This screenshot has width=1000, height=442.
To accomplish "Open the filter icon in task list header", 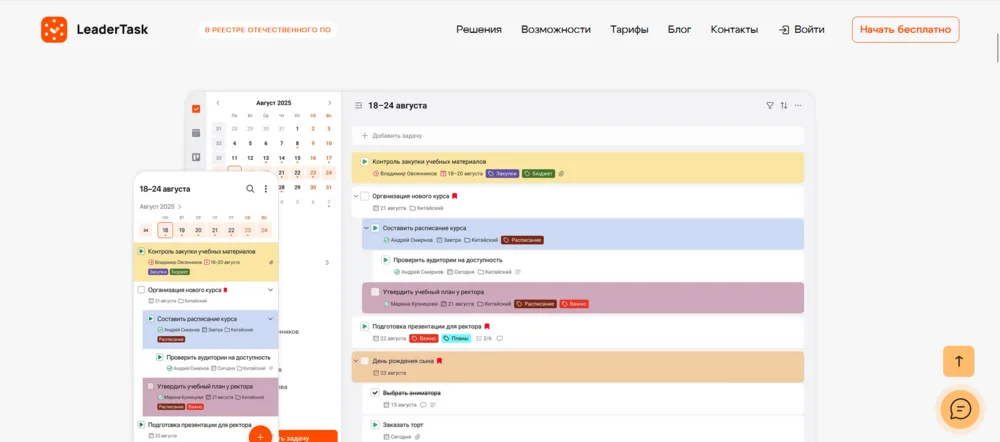I will pyautogui.click(x=770, y=105).
